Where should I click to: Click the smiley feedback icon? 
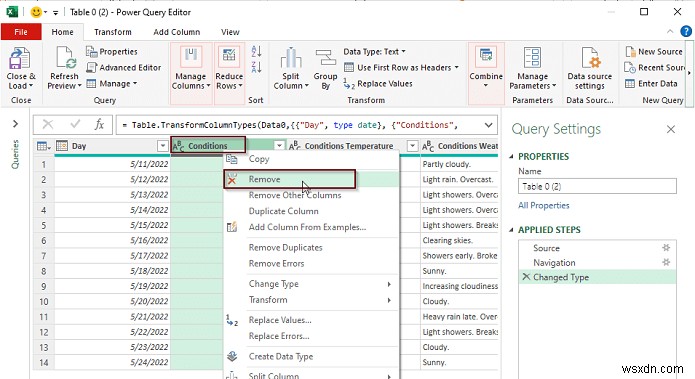[36, 12]
